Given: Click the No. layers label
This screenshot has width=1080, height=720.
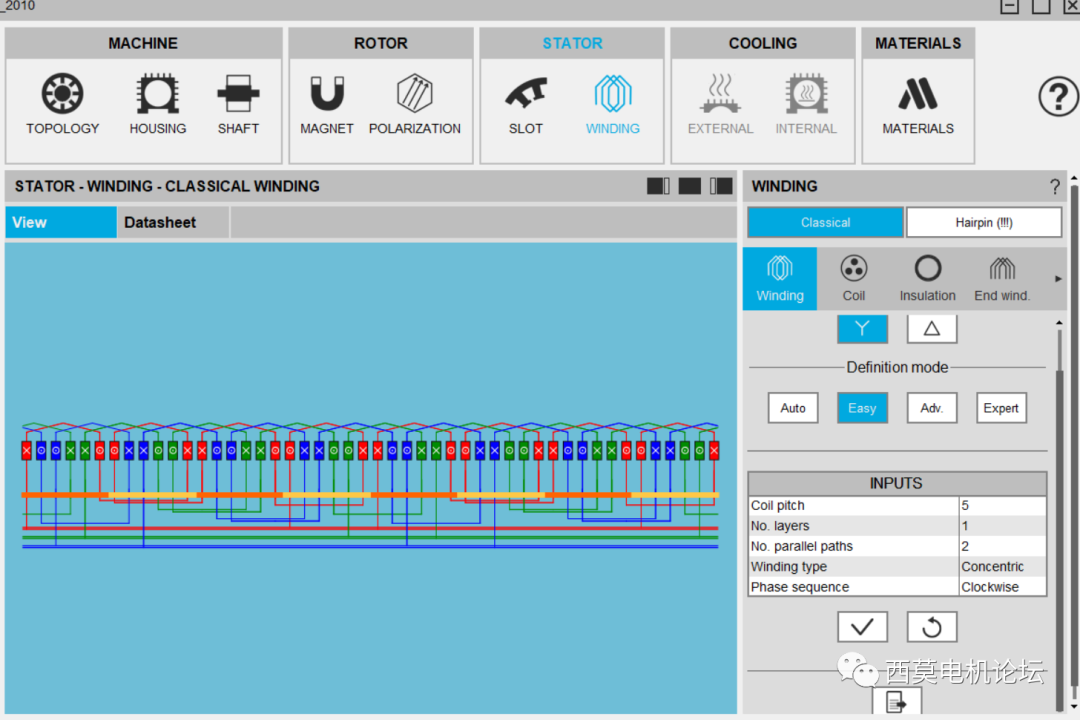Looking at the screenshot, I should click(780, 526).
